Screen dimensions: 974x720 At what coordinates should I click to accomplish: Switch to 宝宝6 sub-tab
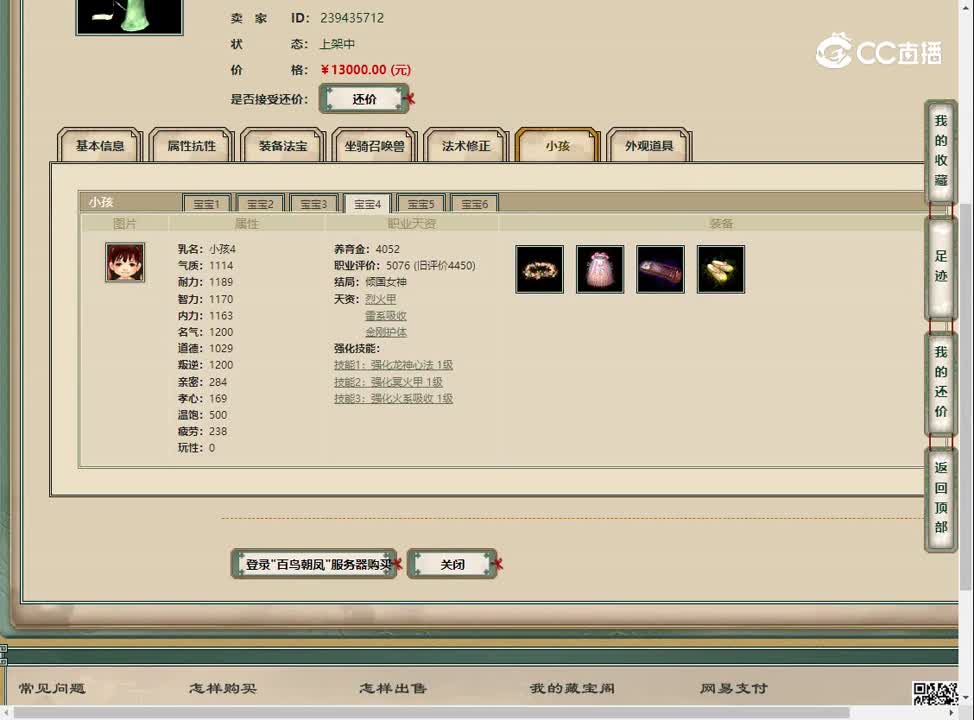coord(474,204)
